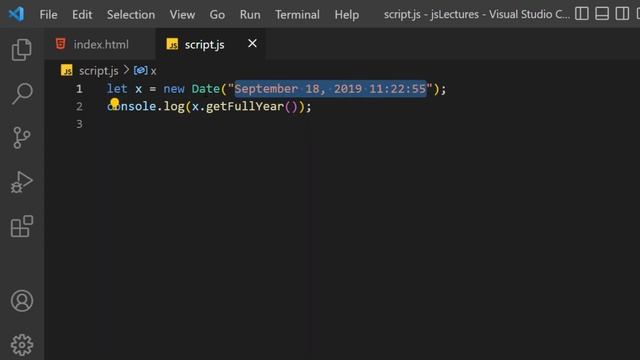Open the Help menu
The width and height of the screenshot is (640, 360).
347,15
